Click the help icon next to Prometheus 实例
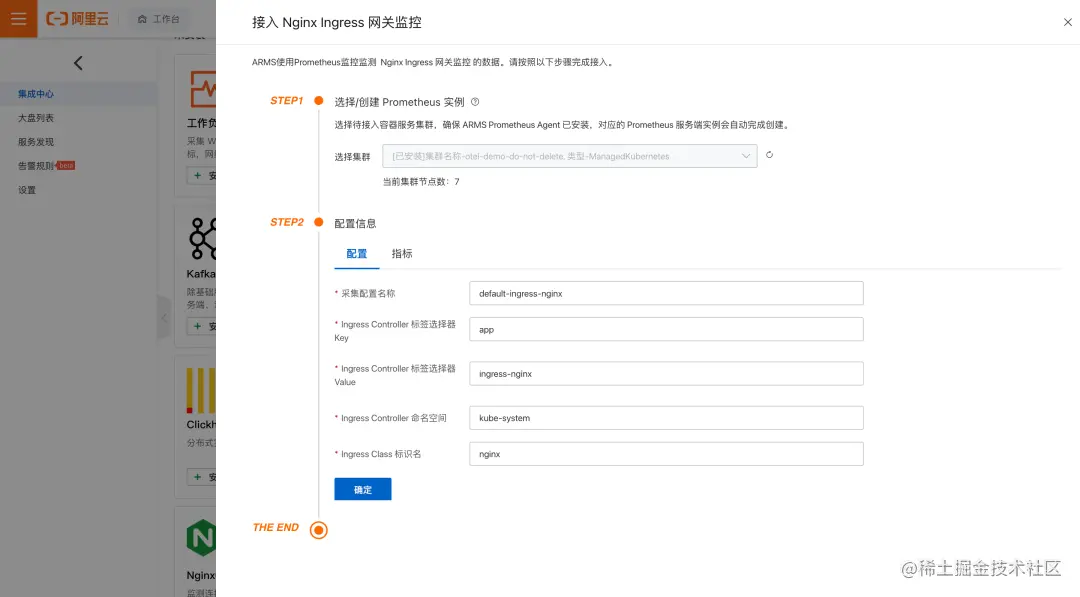Viewport: 1080px width, 597px height. (x=475, y=102)
